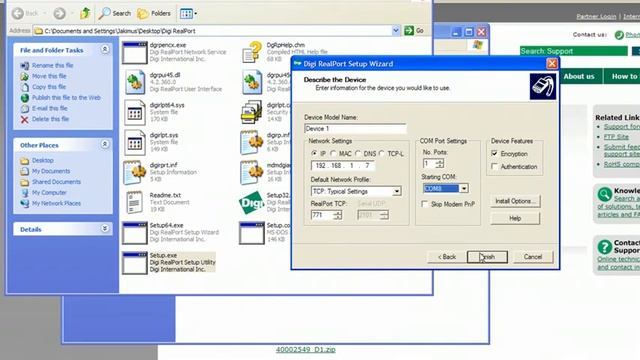Click the Go button beside address bar
This screenshot has height=360, width=640.
(x=414, y=31)
